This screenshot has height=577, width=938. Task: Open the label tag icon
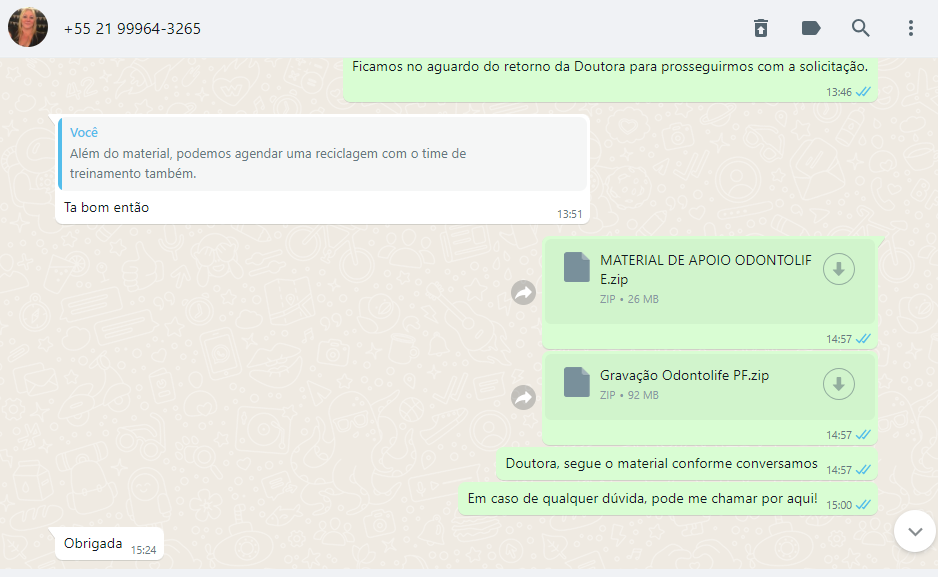click(x=811, y=28)
